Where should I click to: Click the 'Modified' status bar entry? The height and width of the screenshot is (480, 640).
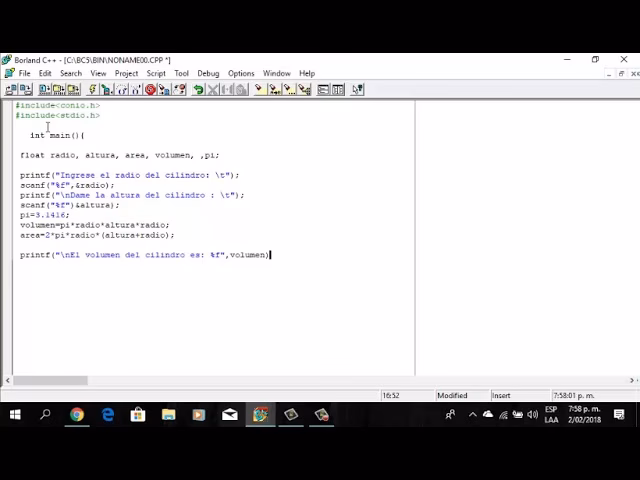pos(452,396)
